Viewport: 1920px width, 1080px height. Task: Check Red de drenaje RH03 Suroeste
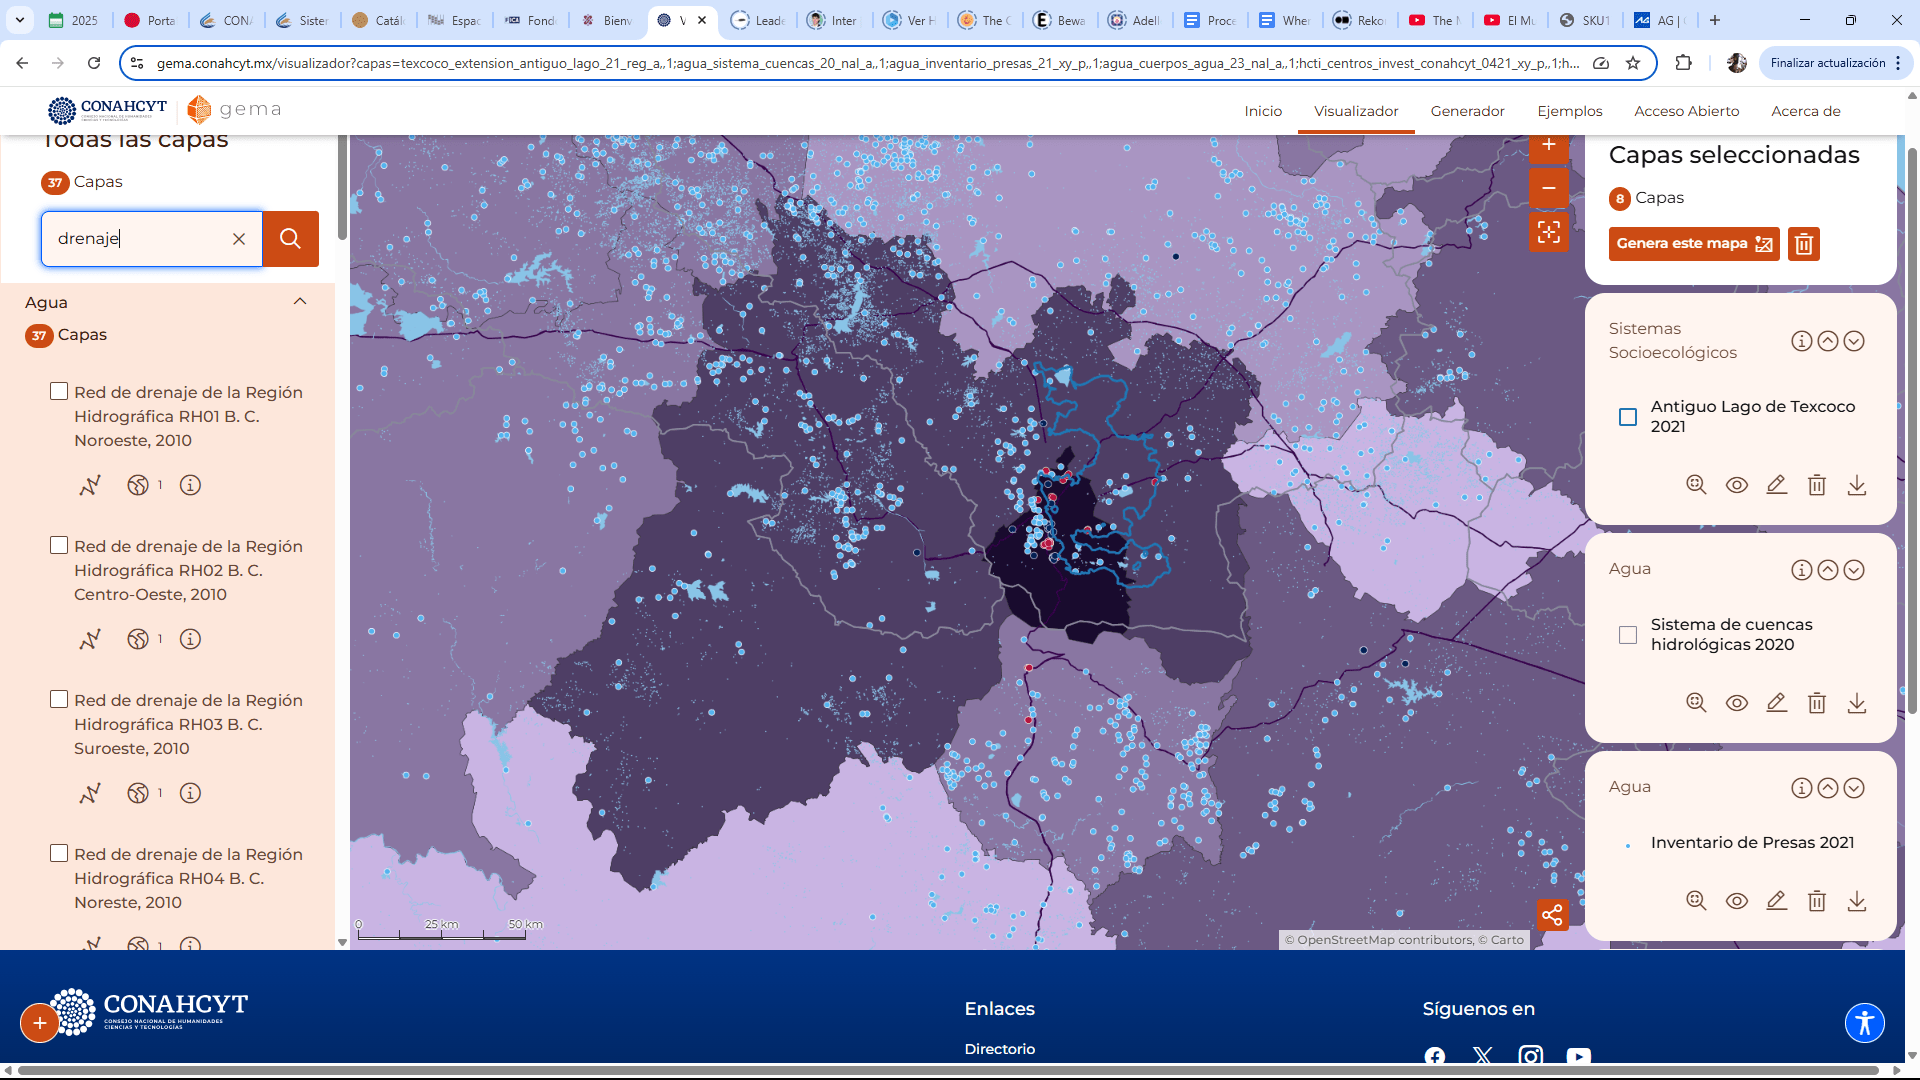(x=59, y=700)
